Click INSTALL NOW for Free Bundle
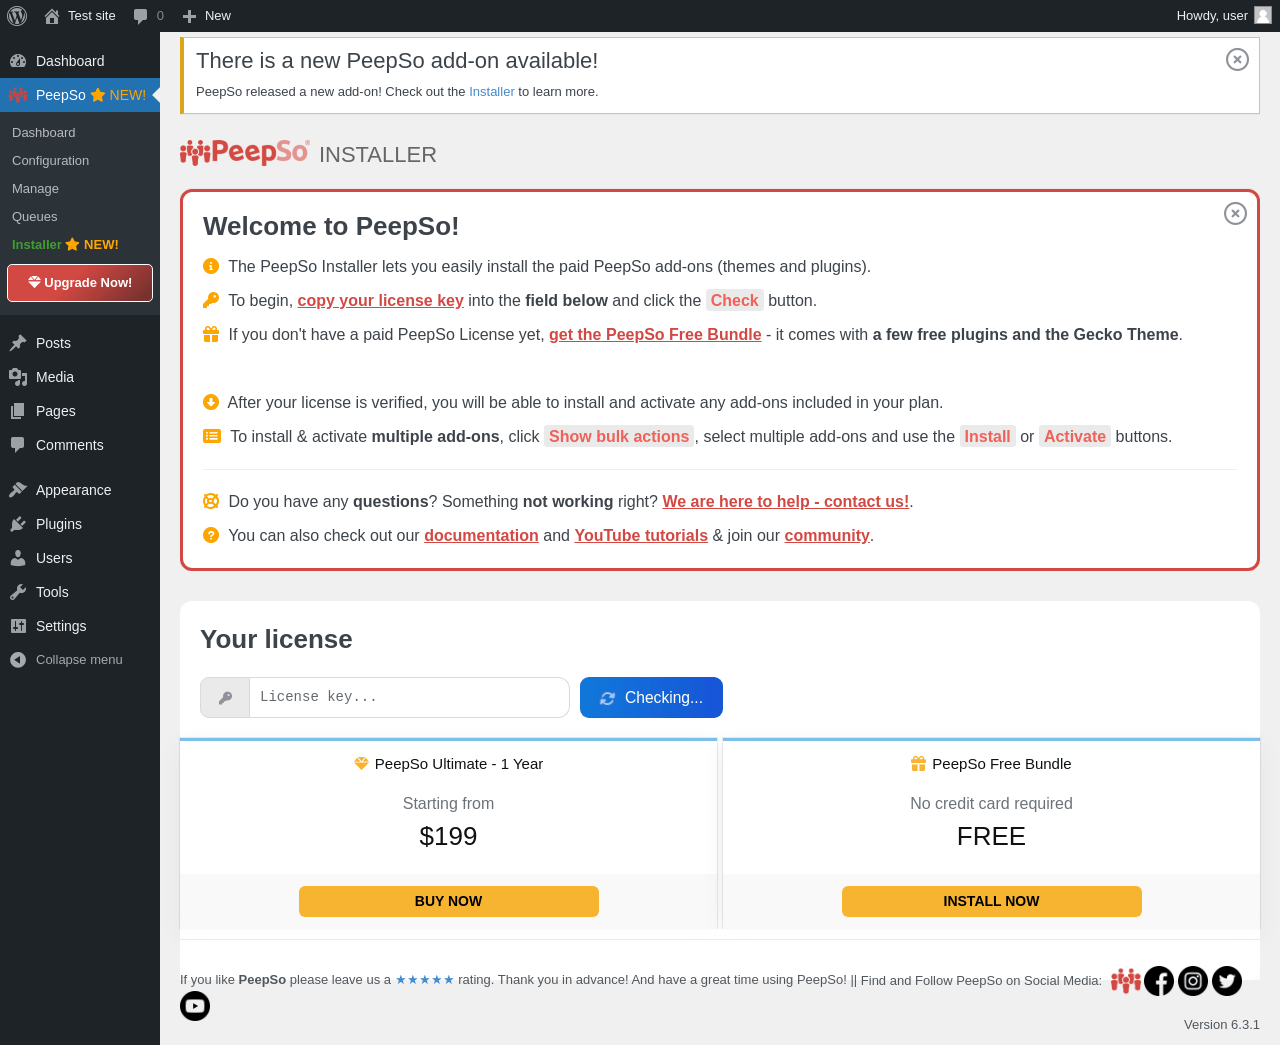The image size is (1280, 1045). 991,901
